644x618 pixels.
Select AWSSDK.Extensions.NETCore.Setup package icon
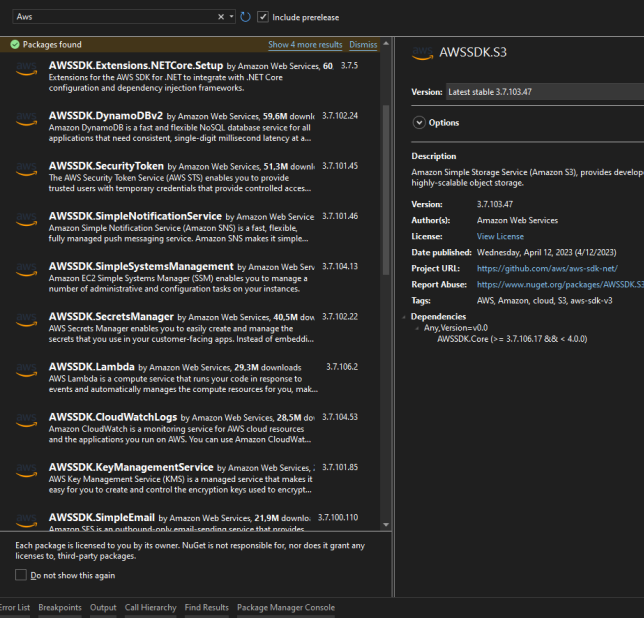pos(26,69)
